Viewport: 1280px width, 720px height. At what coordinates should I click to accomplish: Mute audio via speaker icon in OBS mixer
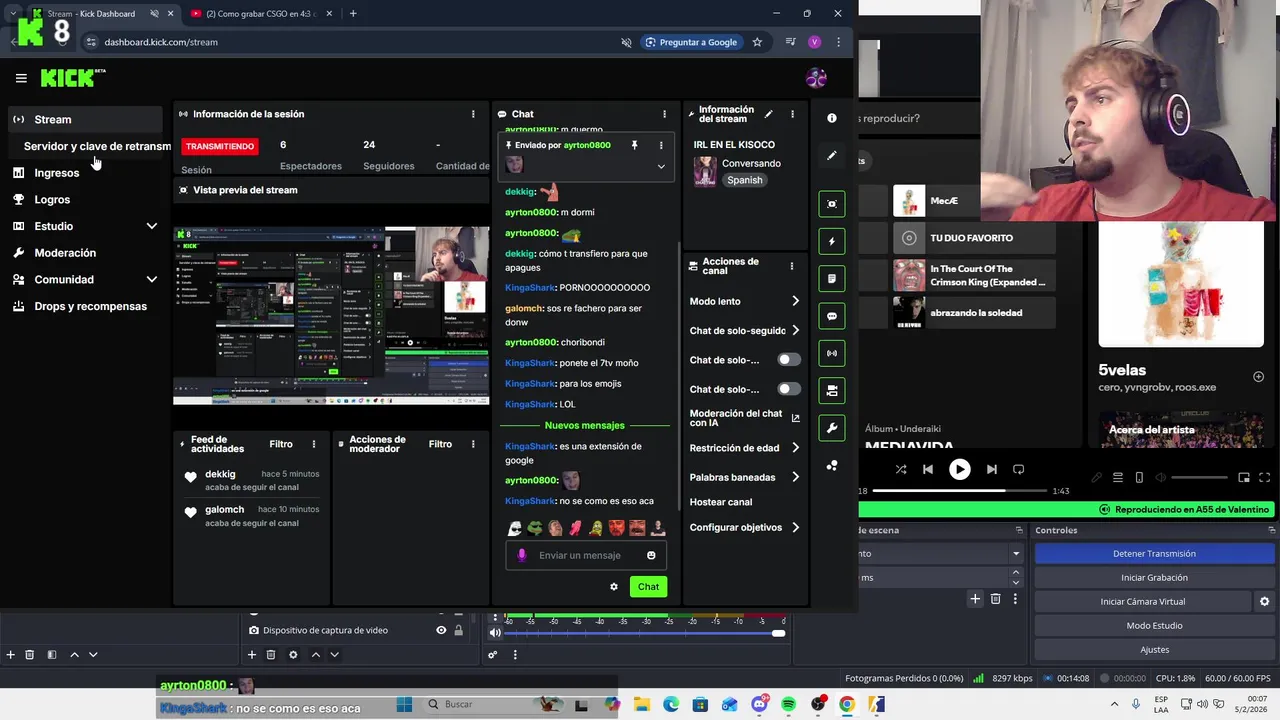click(495, 632)
